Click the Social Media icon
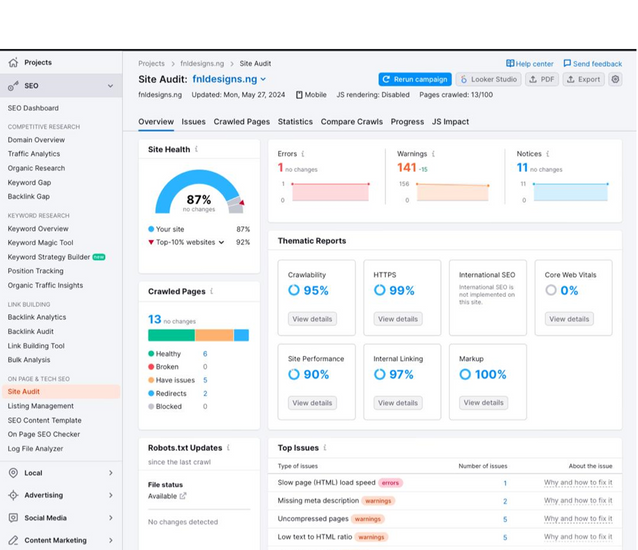Image resolution: width=638 pixels, height=550 pixels. coord(13,518)
